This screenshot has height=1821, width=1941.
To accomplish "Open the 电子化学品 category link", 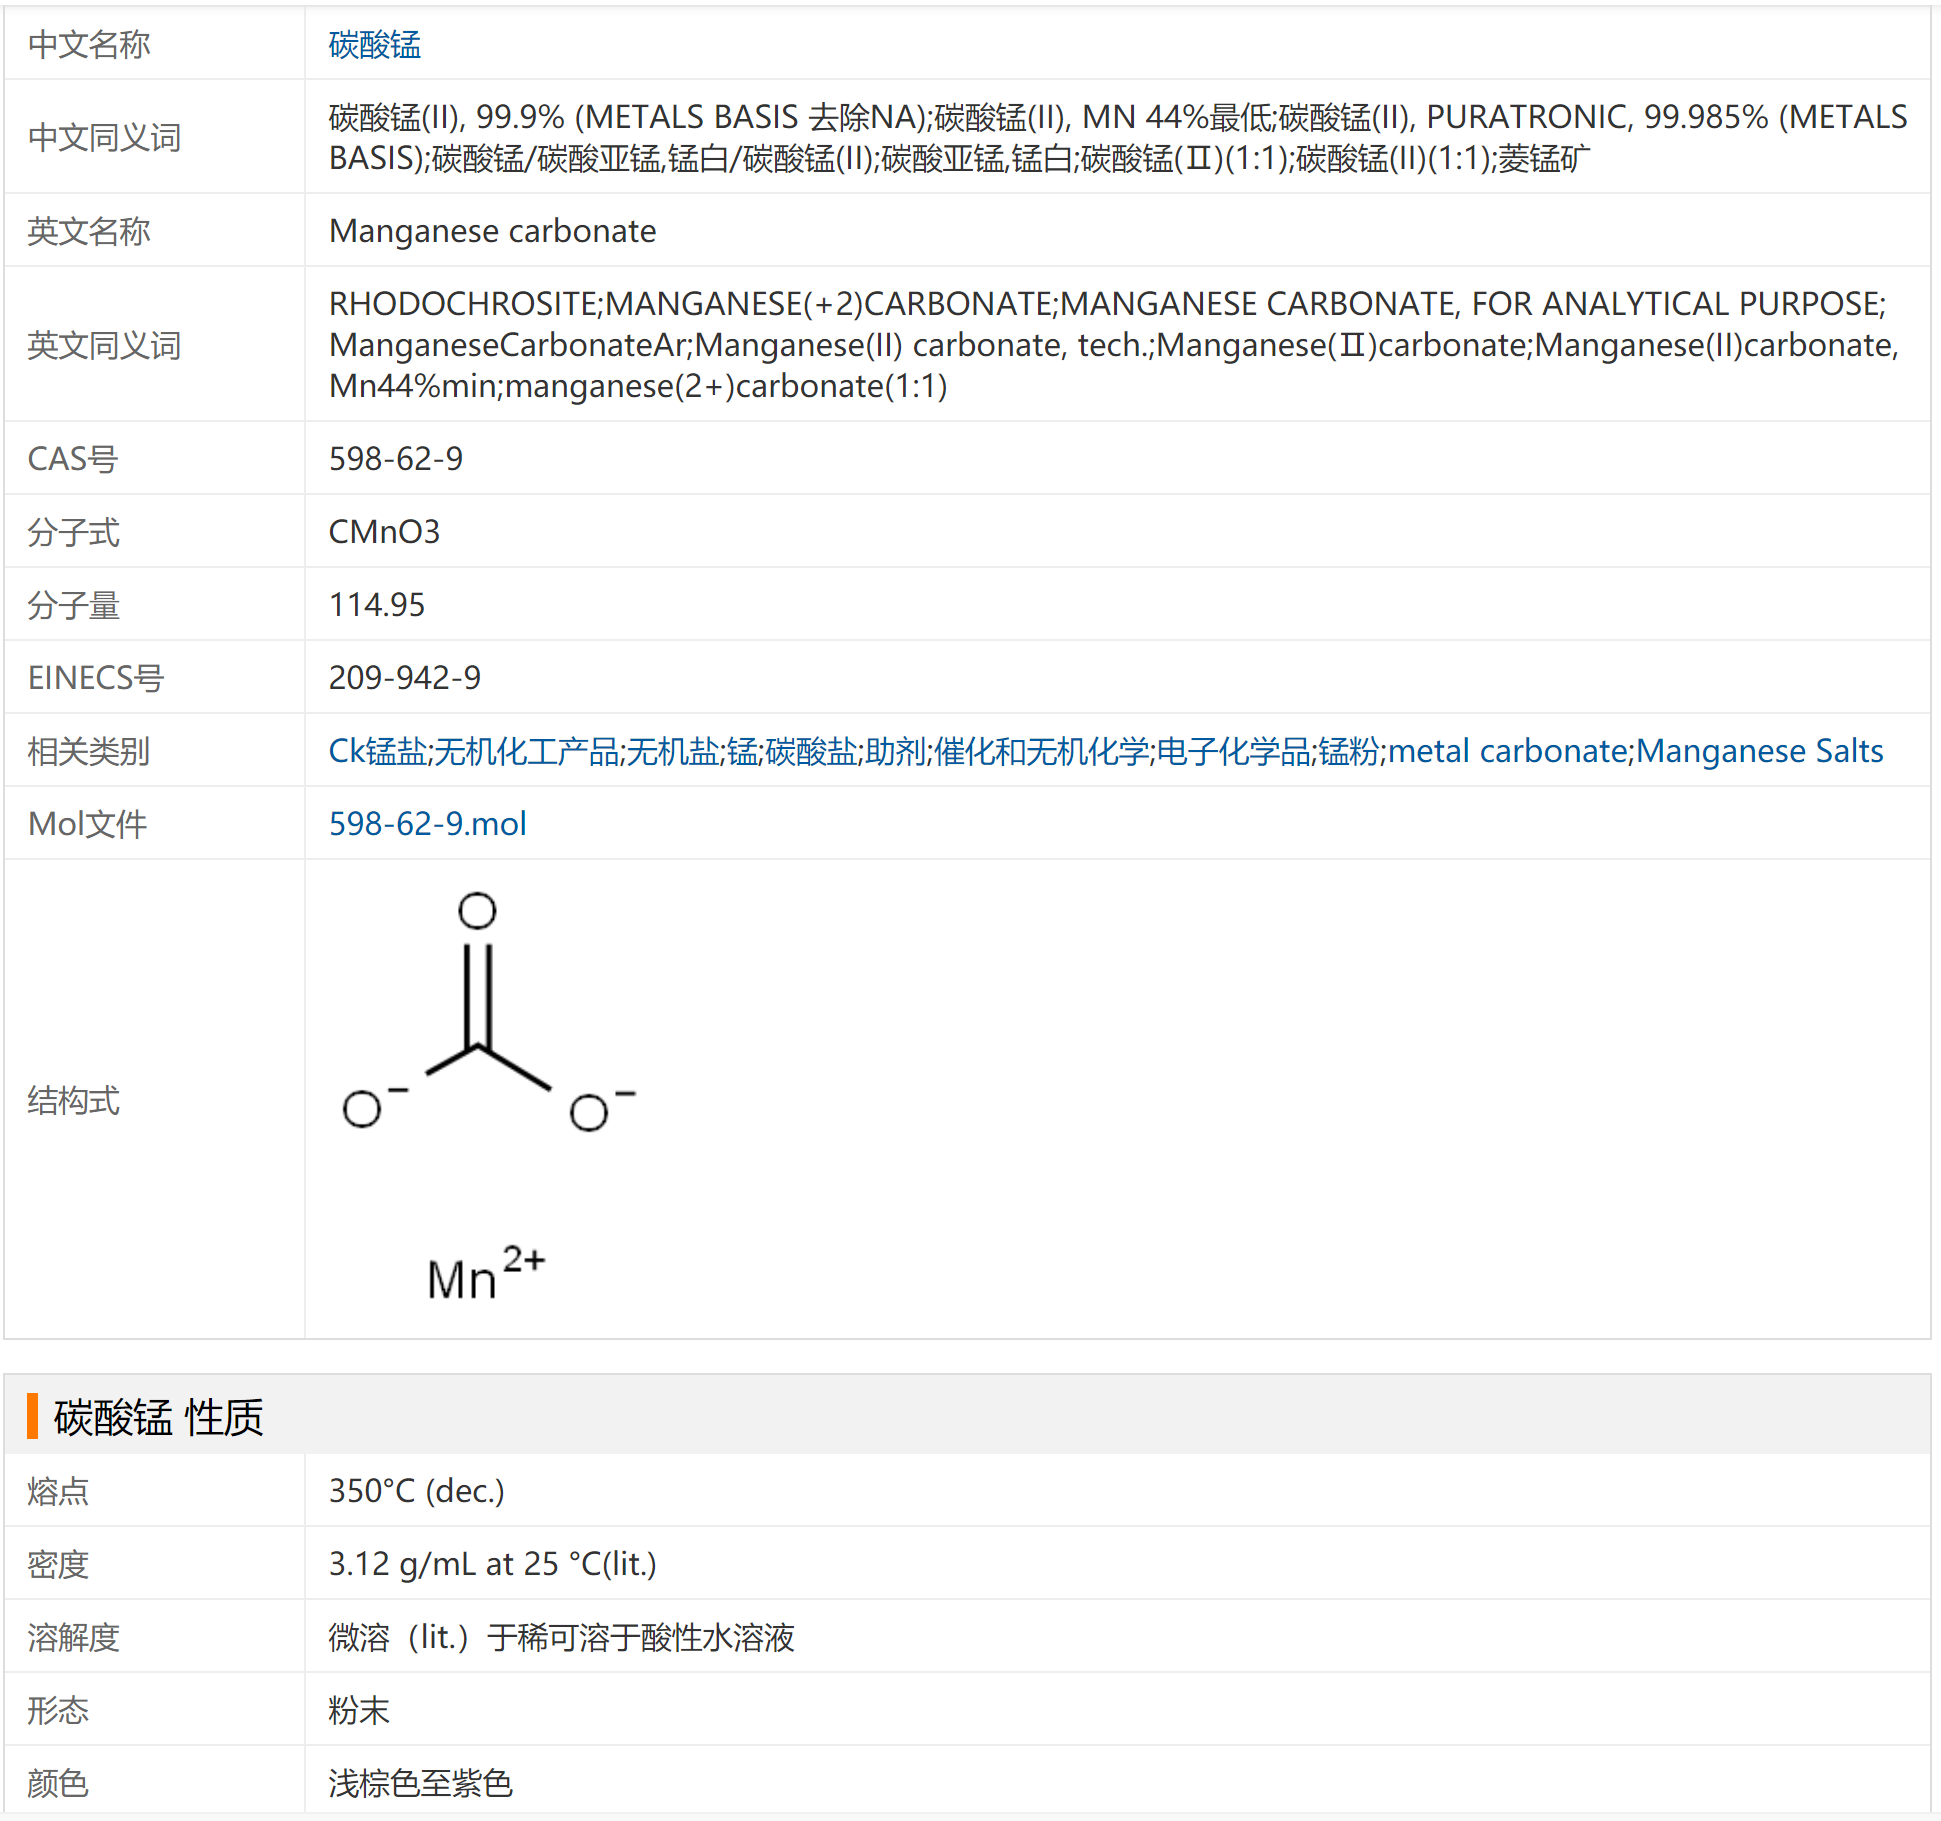I will (x=1233, y=751).
